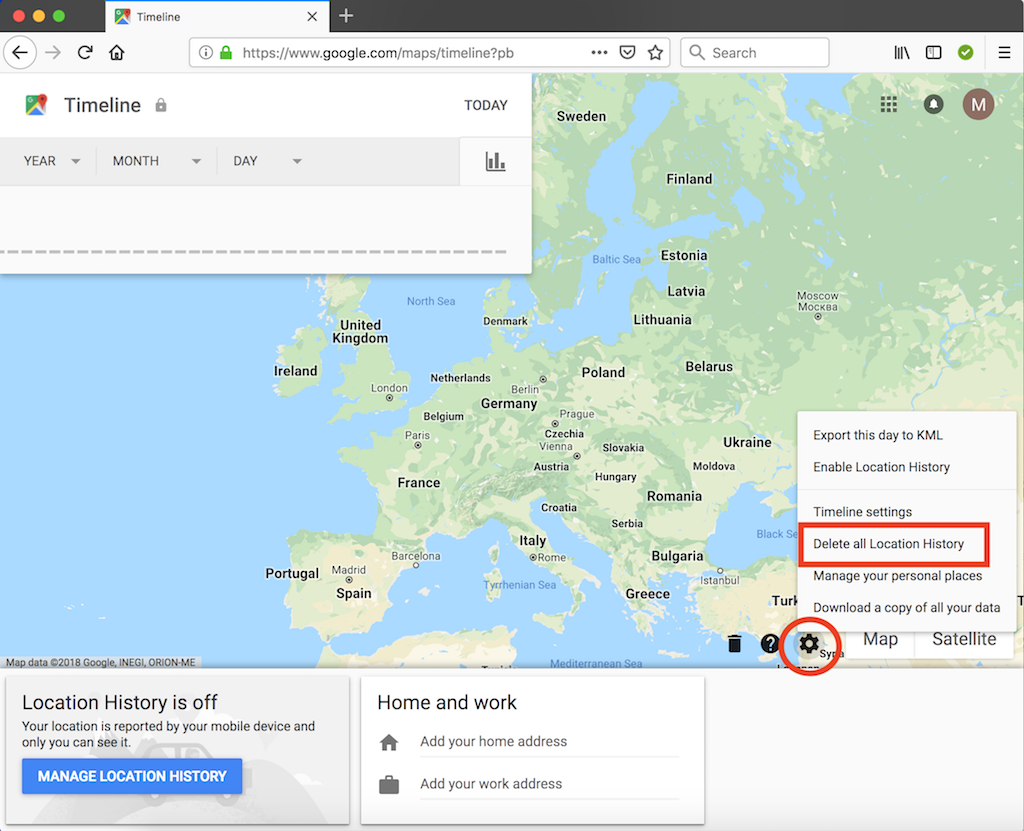Open page actions three-dots menu

[599, 52]
